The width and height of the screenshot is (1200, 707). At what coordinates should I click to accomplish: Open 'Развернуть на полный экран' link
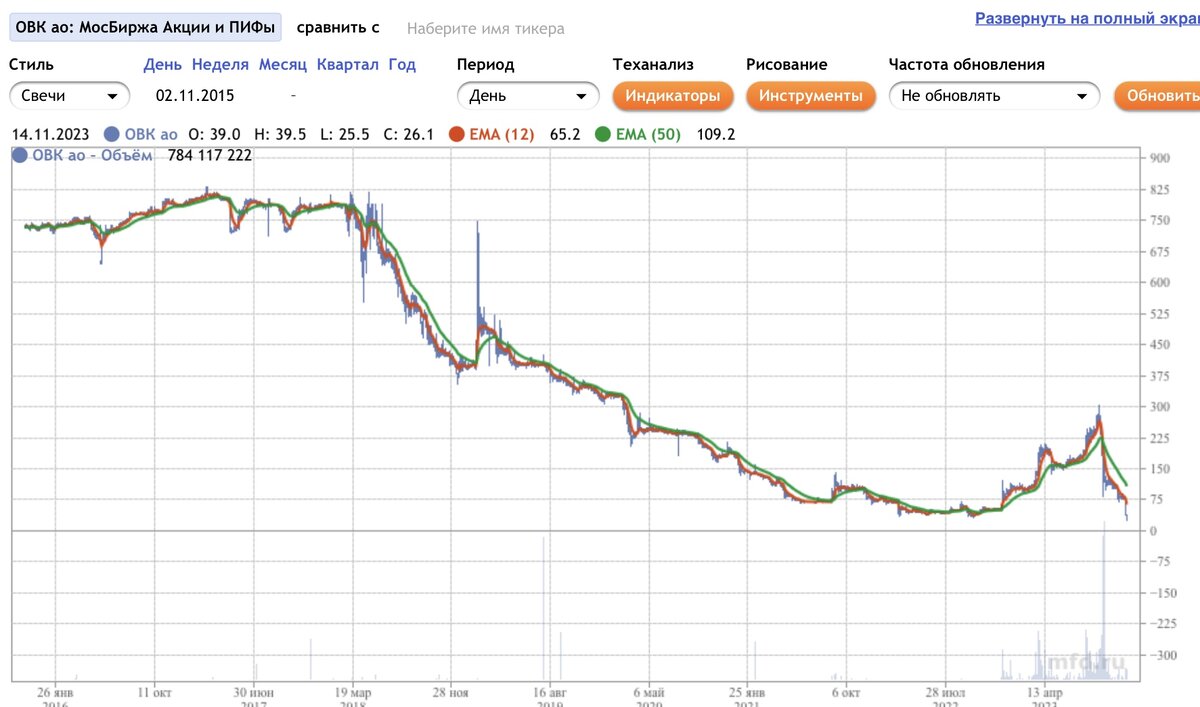[x=1087, y=18]
